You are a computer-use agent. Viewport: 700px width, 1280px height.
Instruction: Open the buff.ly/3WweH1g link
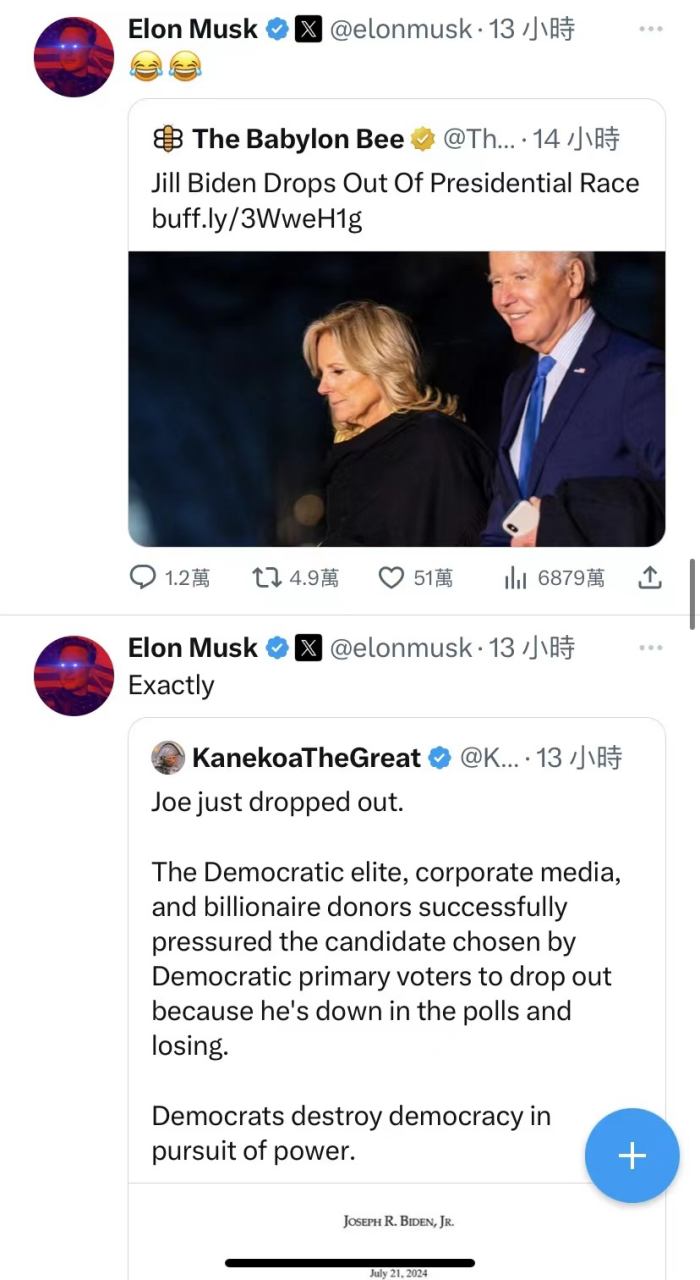click(257, 219)
